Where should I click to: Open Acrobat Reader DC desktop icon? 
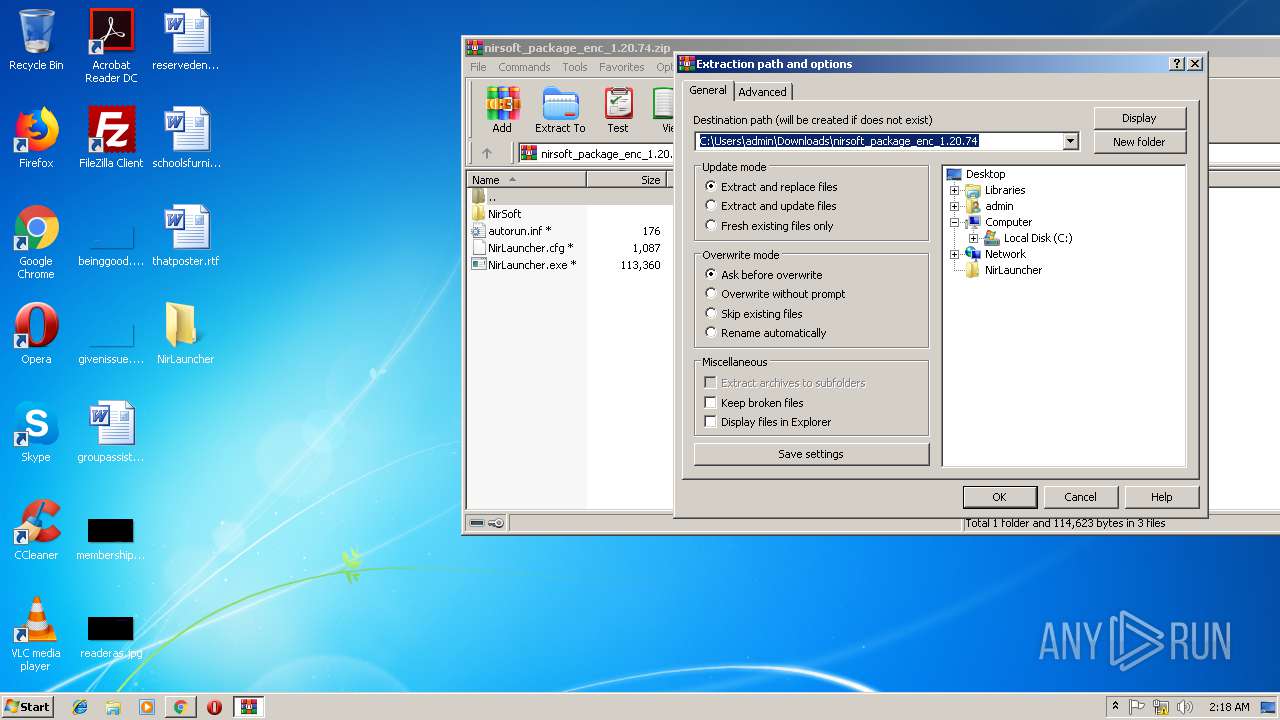tap(111, 46)
